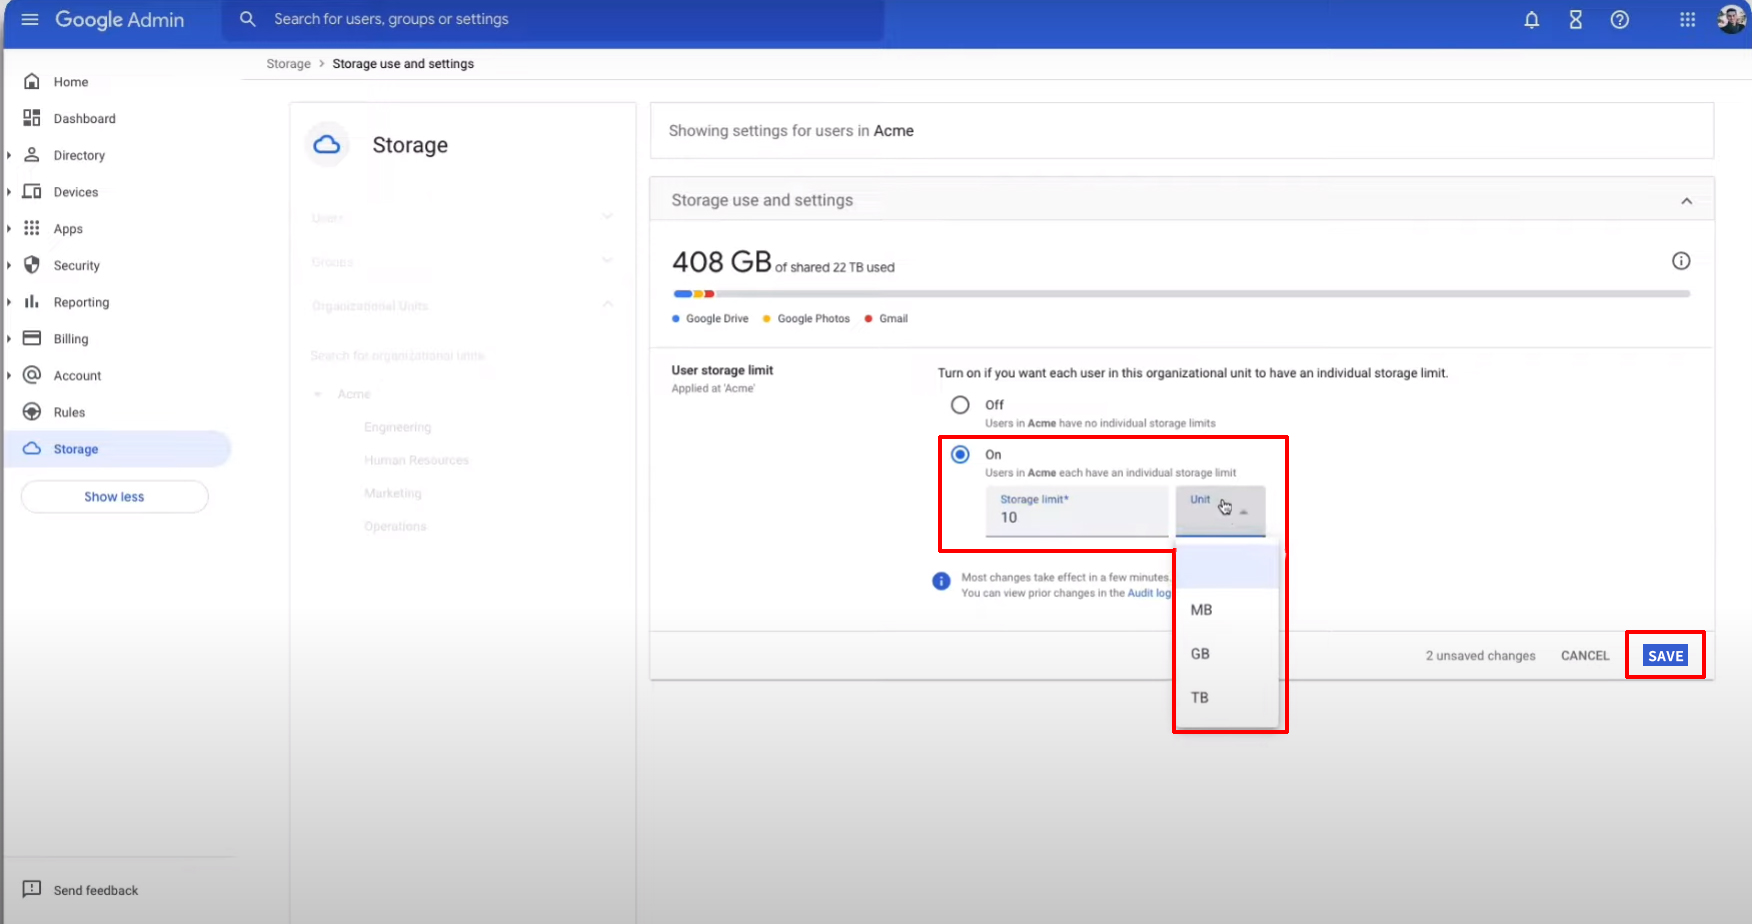This screenshot has height=924, width=1752.
Task: Open Reporting in the sidebar
Action: [x=81, y=302]
